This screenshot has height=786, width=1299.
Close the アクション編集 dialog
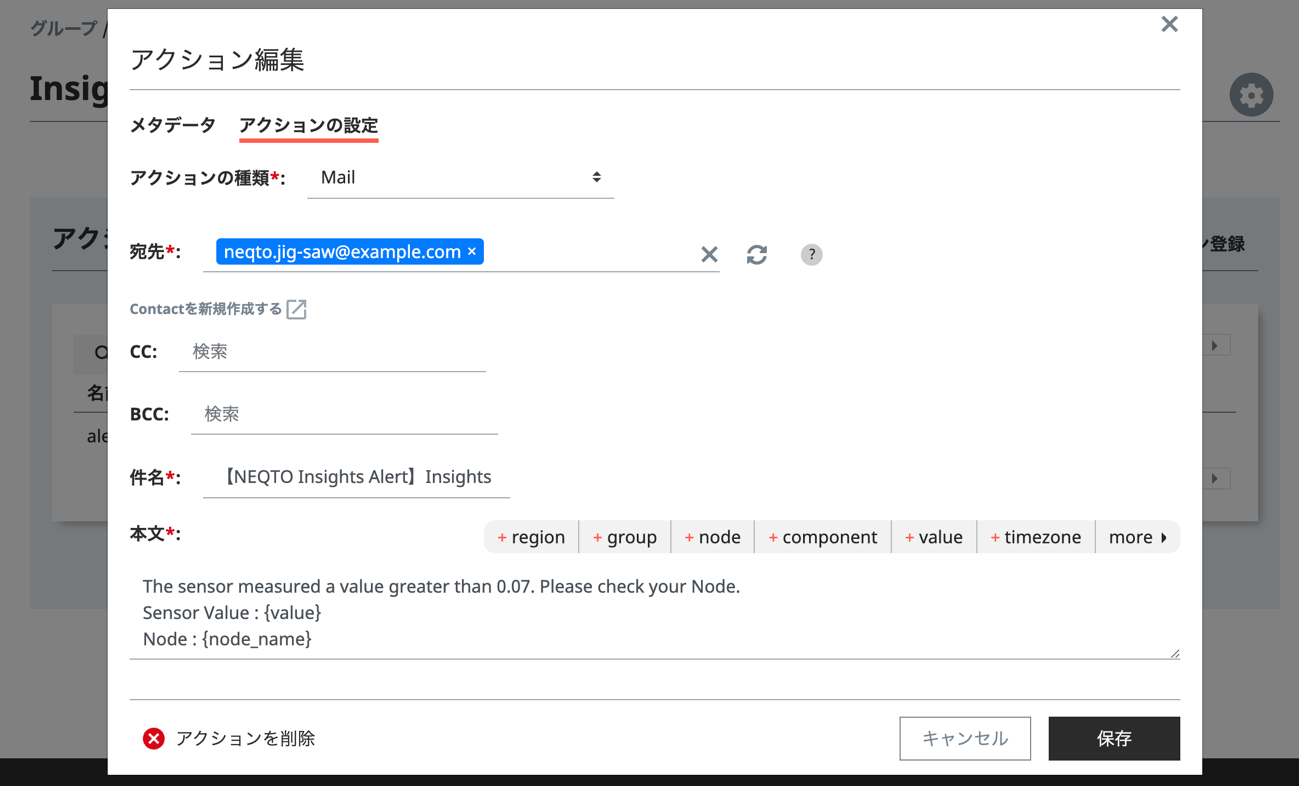point(1169,24)
